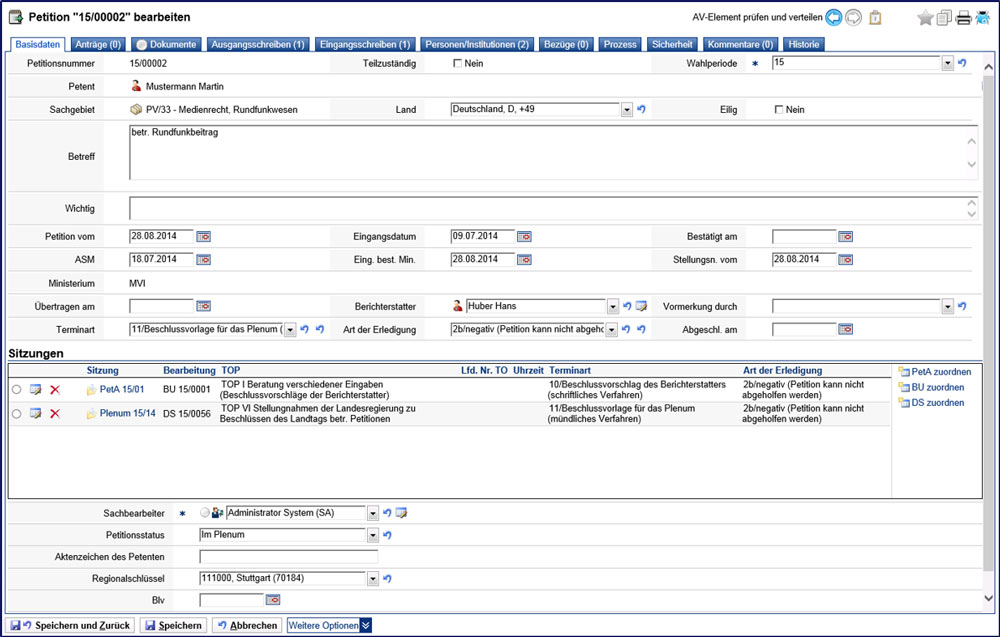The height and width of the screenshot is (637, 1000).
Task: Open calendar picker for Eingangsdatum
Action: (x=524, y=236)
